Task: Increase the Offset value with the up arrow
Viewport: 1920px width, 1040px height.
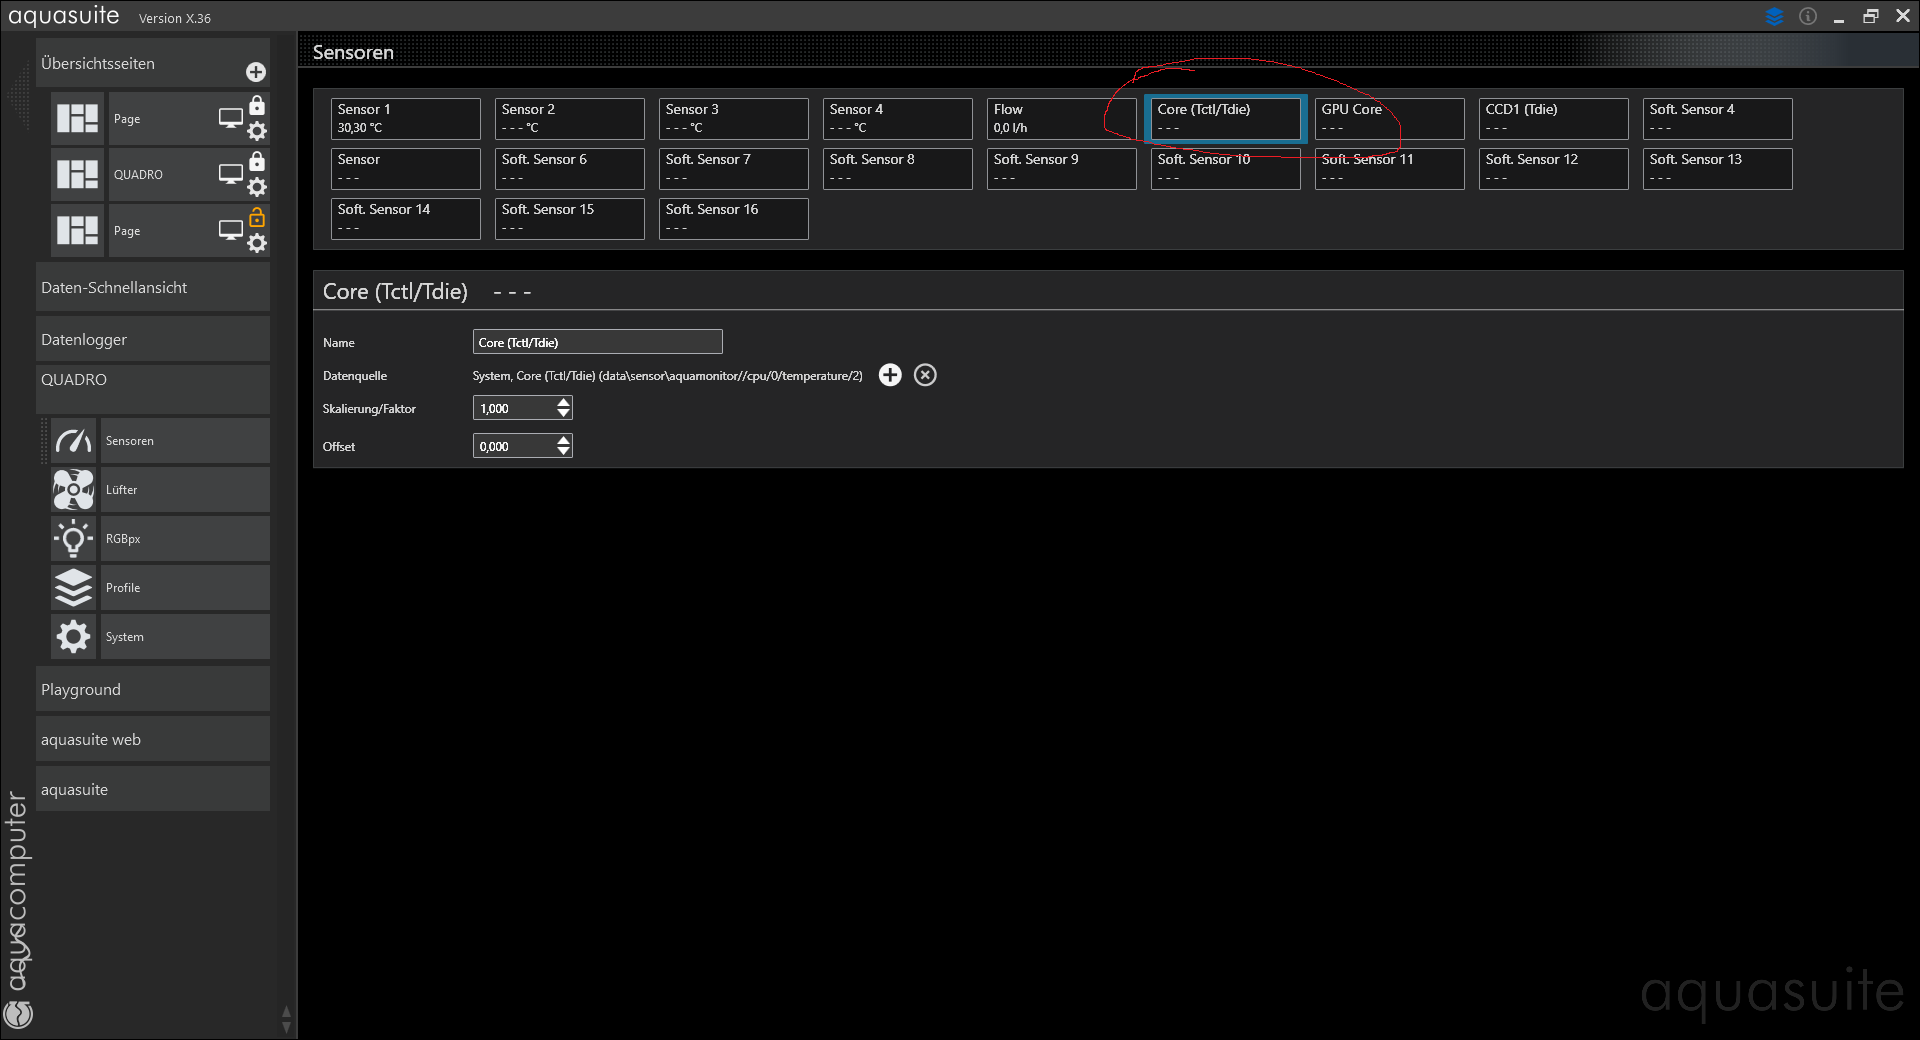Action: pyautogui.click(x=564, y=440)
